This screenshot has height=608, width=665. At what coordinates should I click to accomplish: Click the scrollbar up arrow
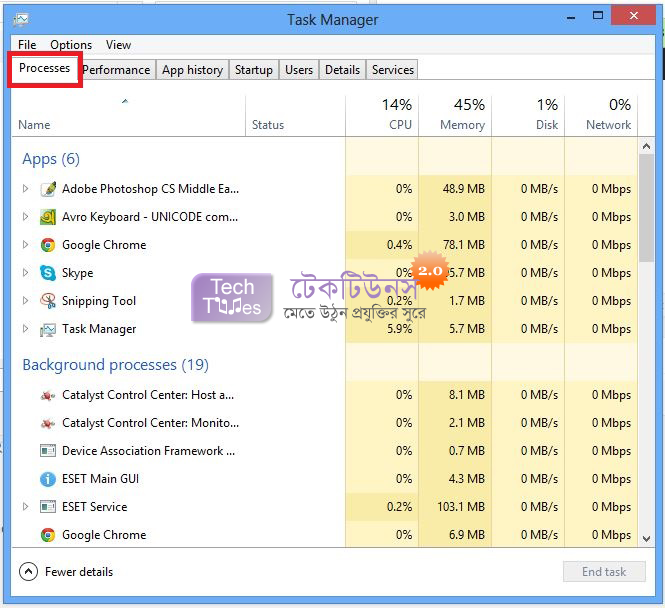point(646,146)
